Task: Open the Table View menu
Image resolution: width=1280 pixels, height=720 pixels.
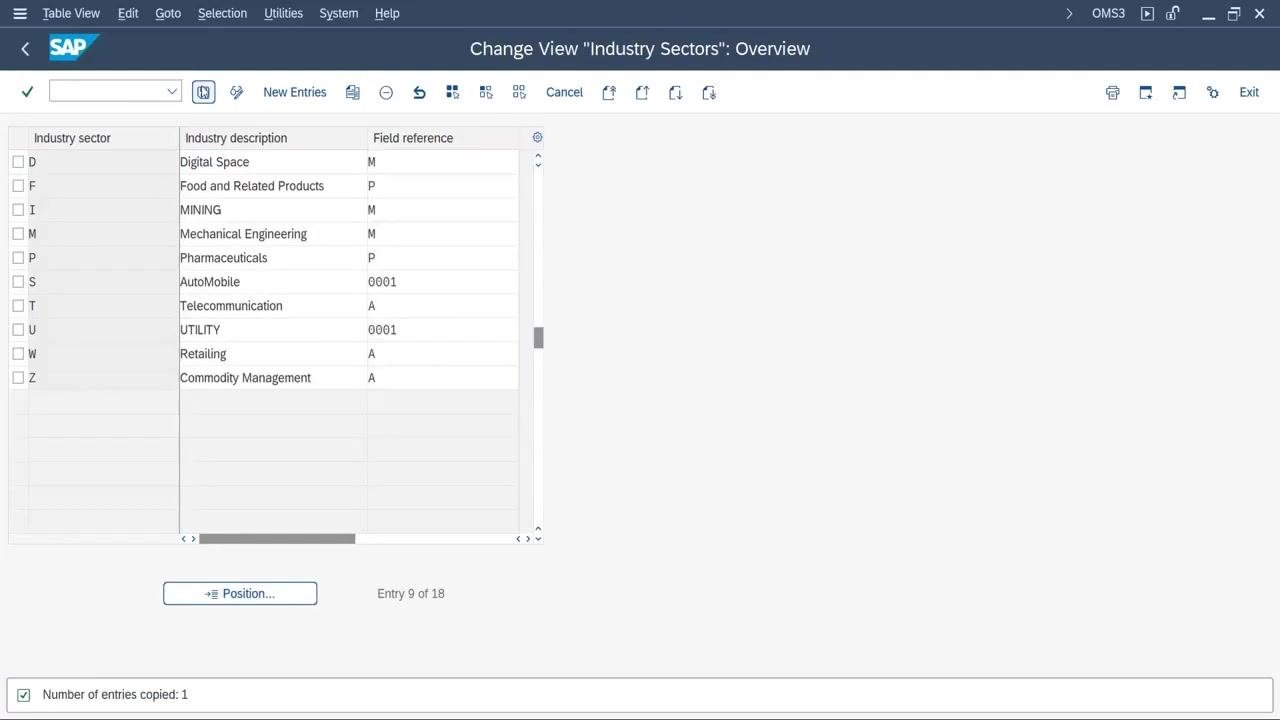Action: click(71, 13)
